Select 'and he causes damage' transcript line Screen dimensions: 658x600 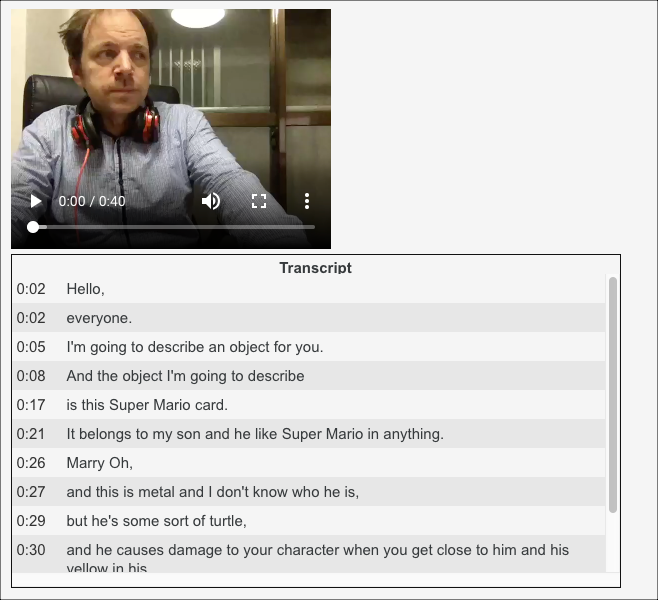[x=309, y=554]
